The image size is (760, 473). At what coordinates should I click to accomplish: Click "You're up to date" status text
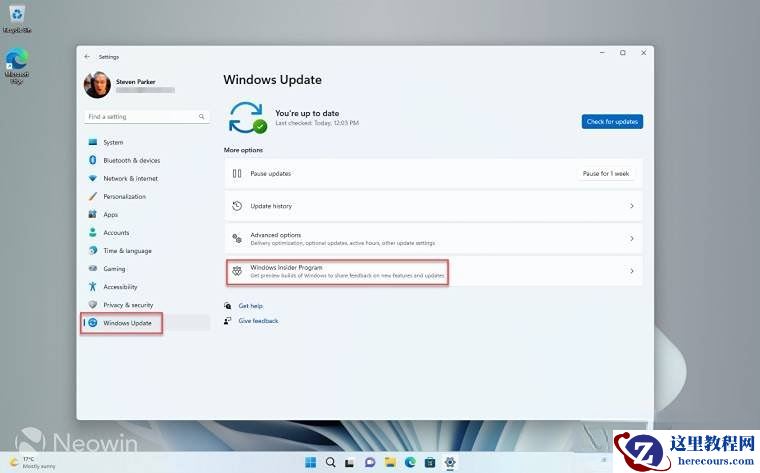pyautogui.click(x=307, y=113)
